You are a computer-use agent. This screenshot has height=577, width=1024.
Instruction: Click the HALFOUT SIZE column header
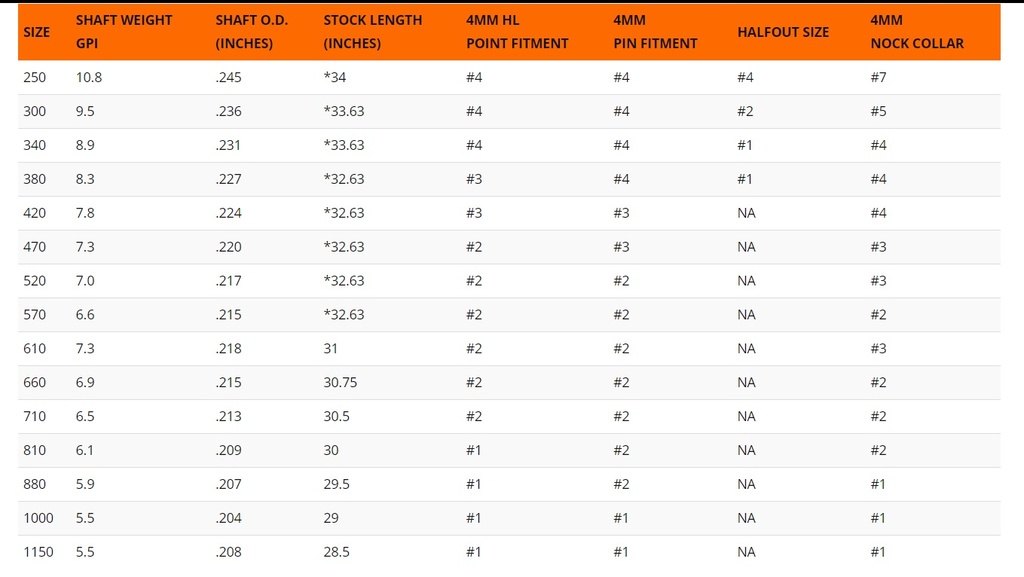tap(783, 32)
